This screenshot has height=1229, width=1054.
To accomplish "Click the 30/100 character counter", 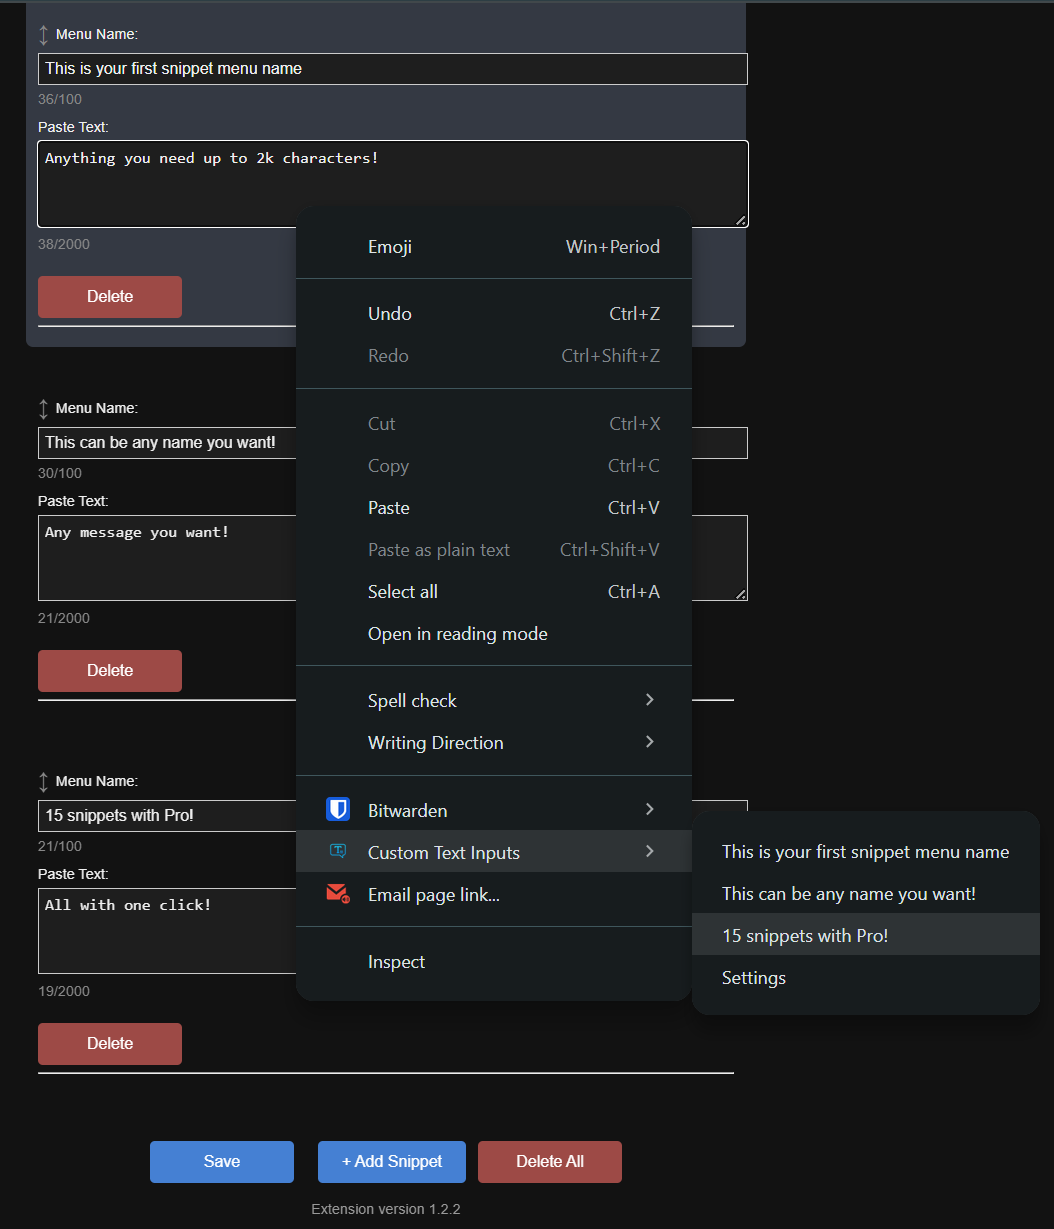I will click(x=60, y=473).
